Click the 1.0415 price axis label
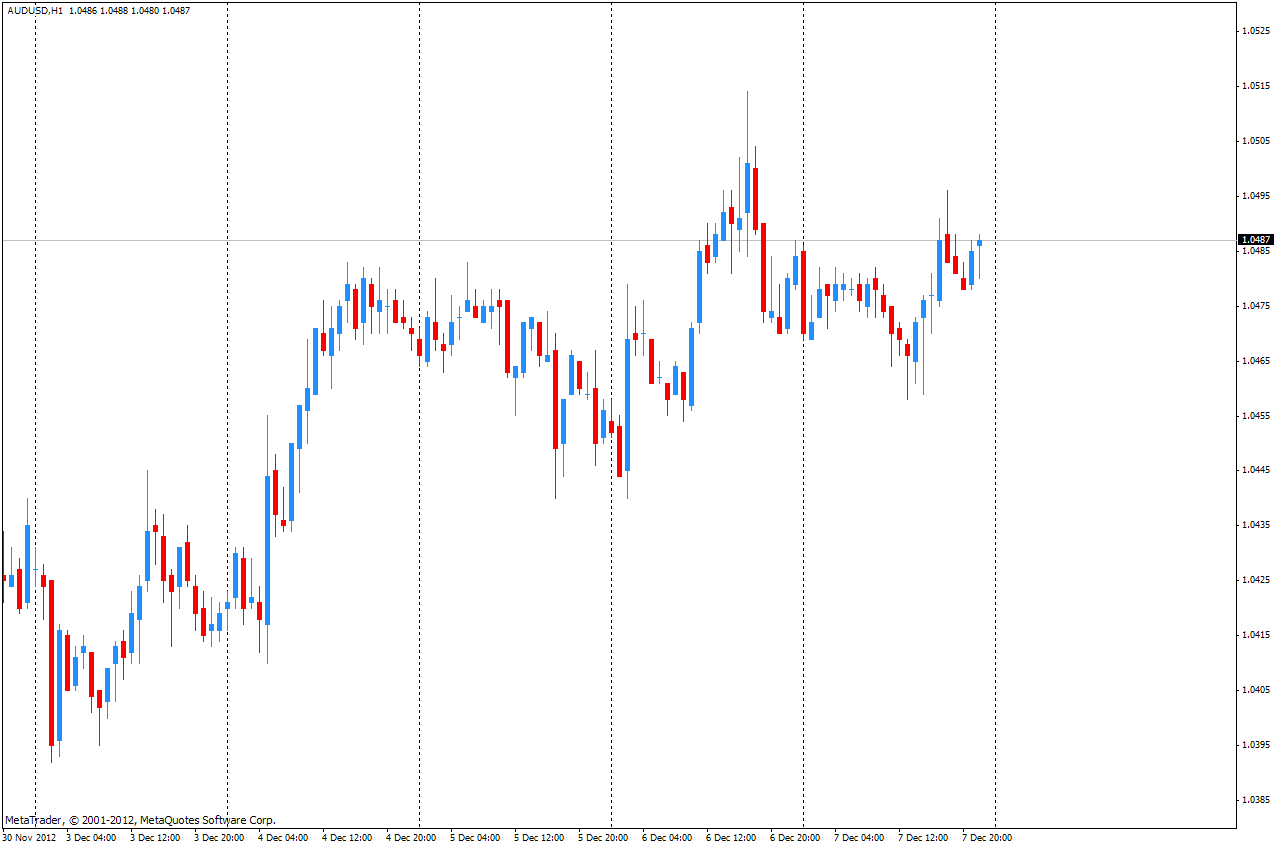 [x=1256, y=635]
